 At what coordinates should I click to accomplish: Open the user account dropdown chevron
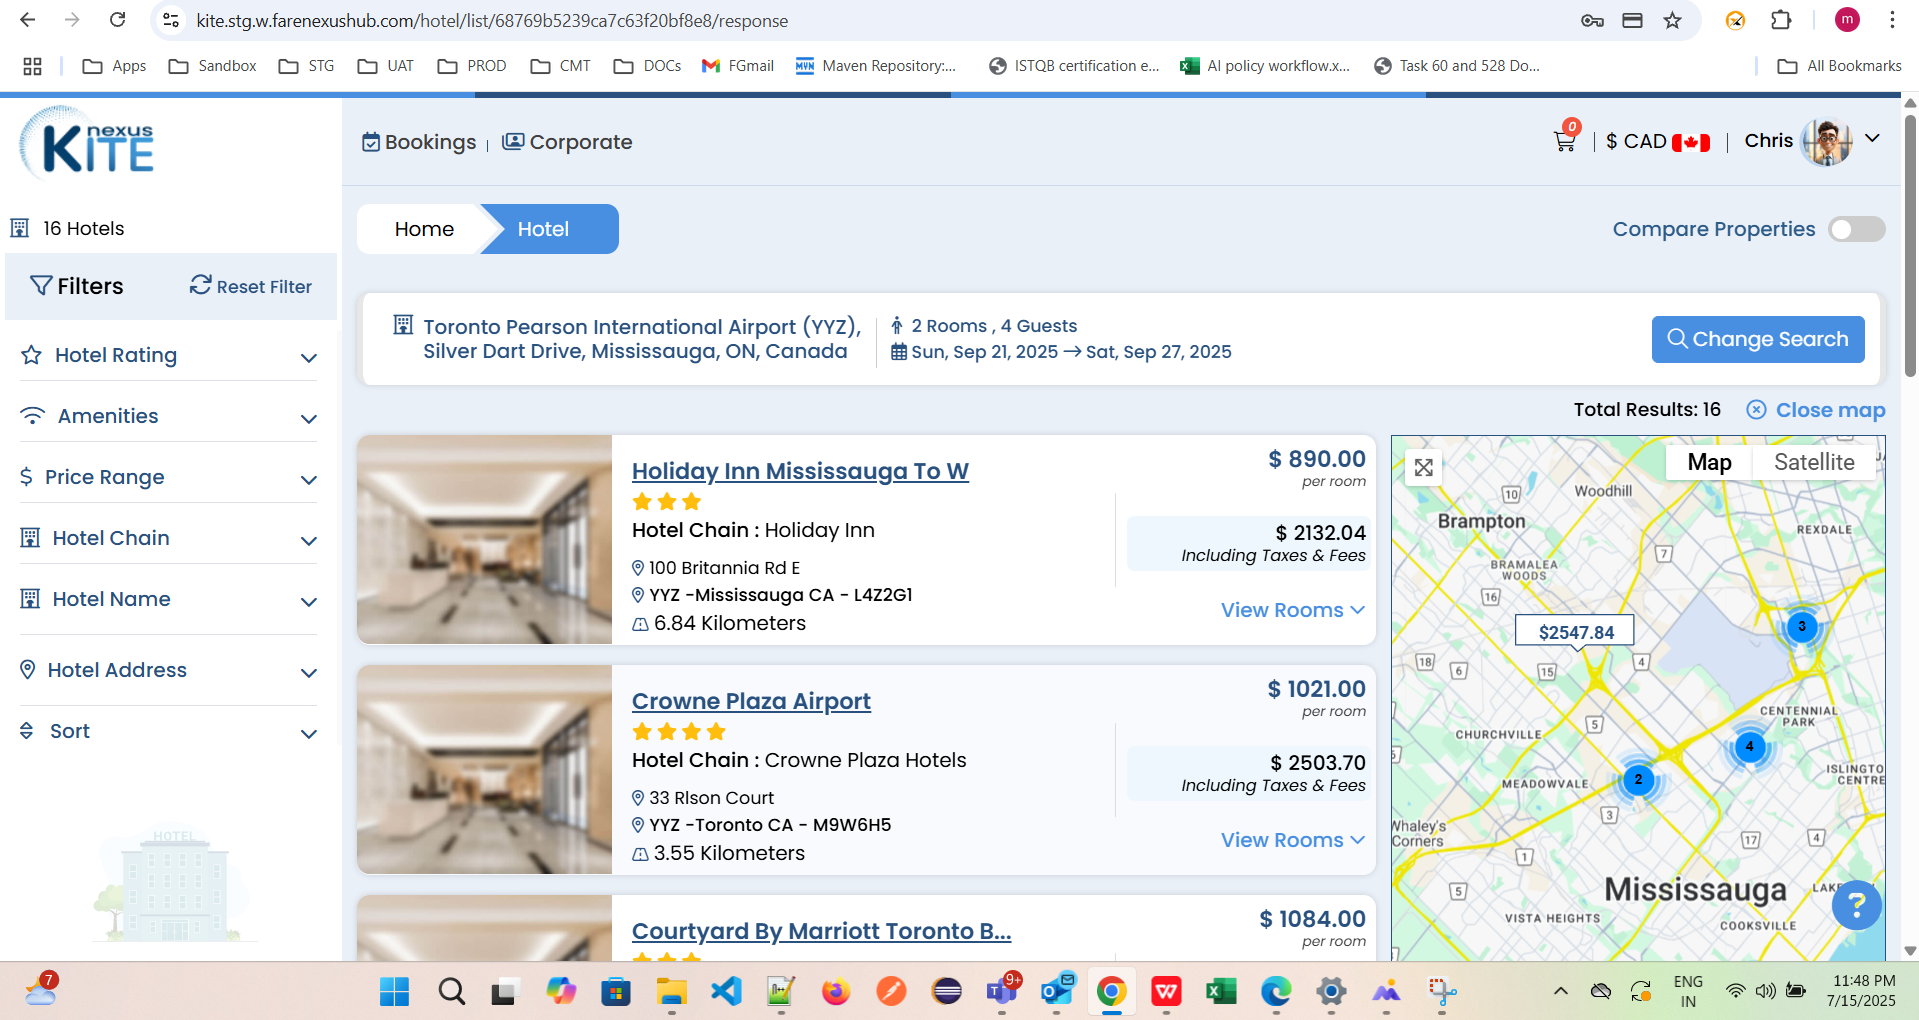pyautogui.click(x=1873, y=139)
